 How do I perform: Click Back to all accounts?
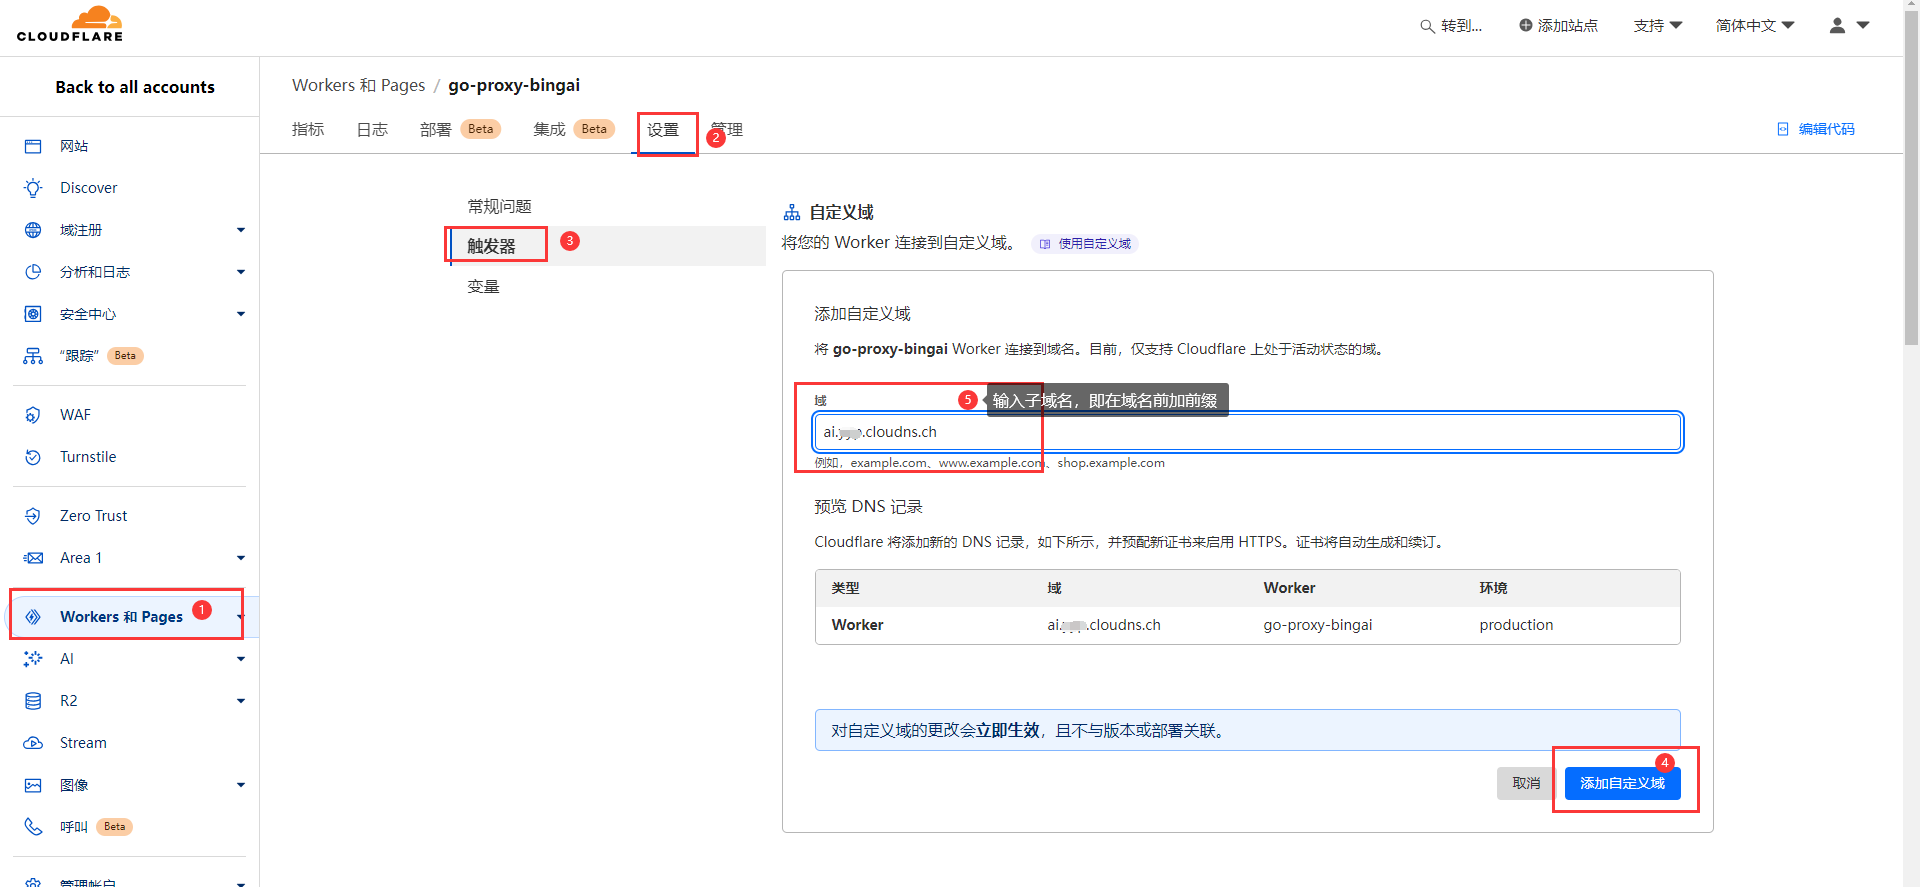pos(135,87)
